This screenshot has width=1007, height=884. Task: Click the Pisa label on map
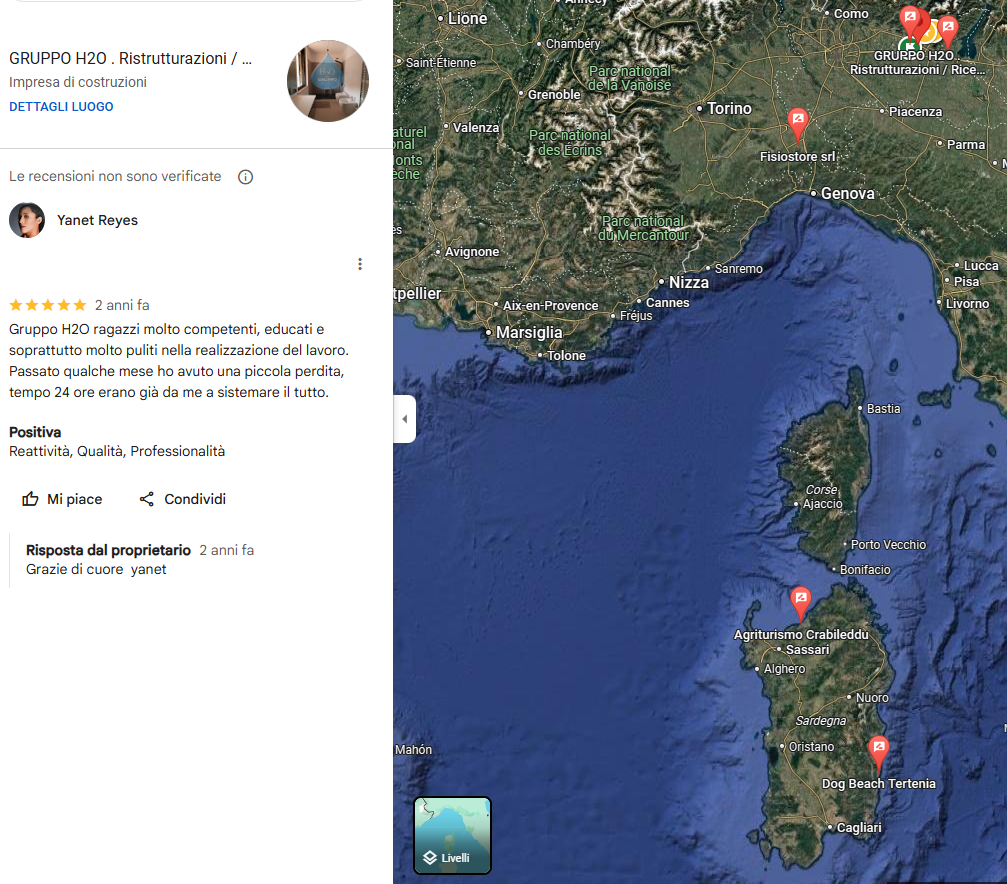966,281
